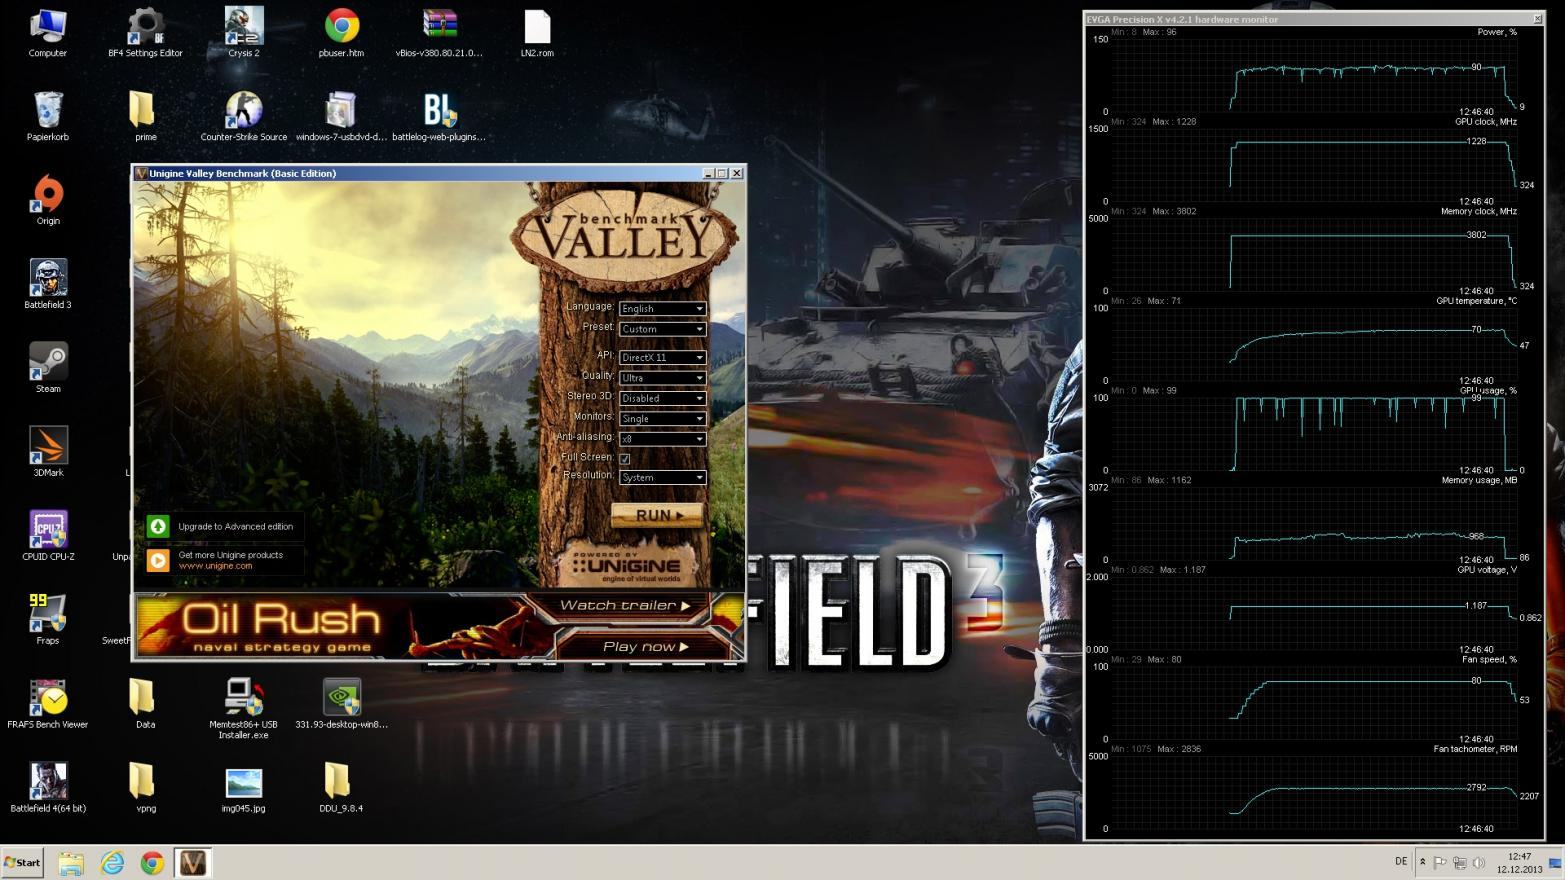
Task: Launch Steam from the desktop
Action: pos(47,368)
